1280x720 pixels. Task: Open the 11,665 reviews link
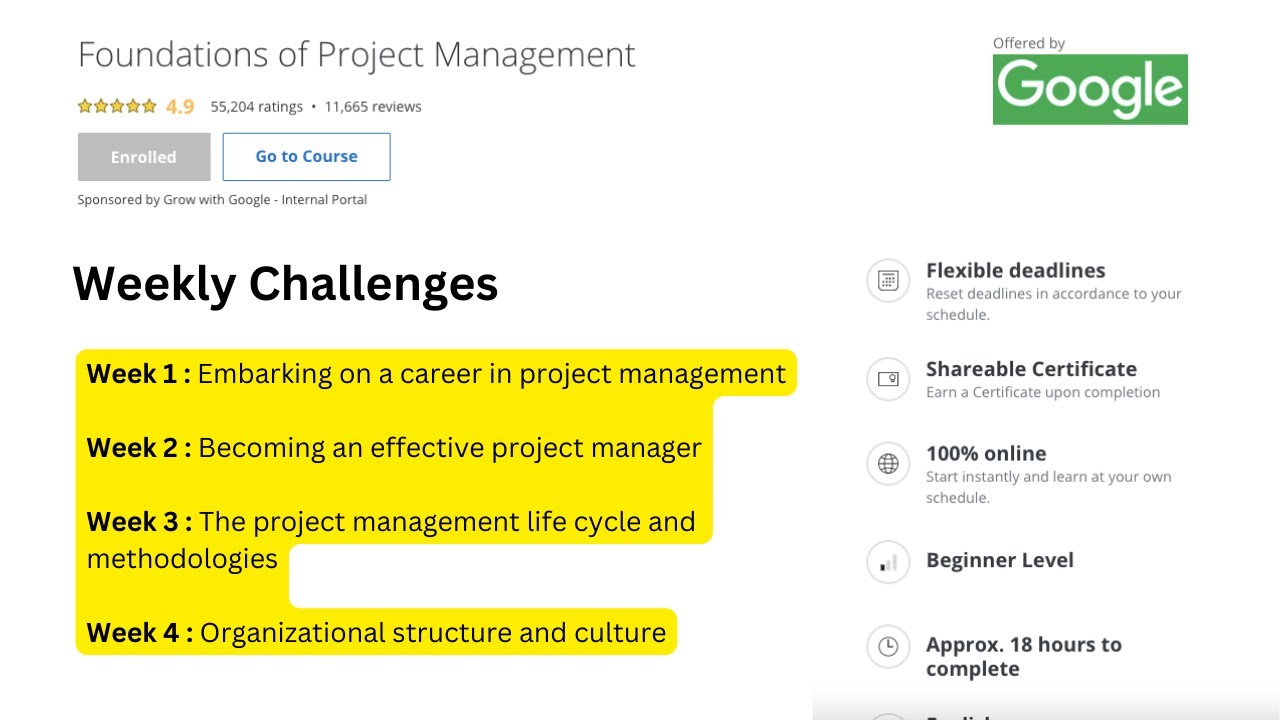tap(373, 107)
